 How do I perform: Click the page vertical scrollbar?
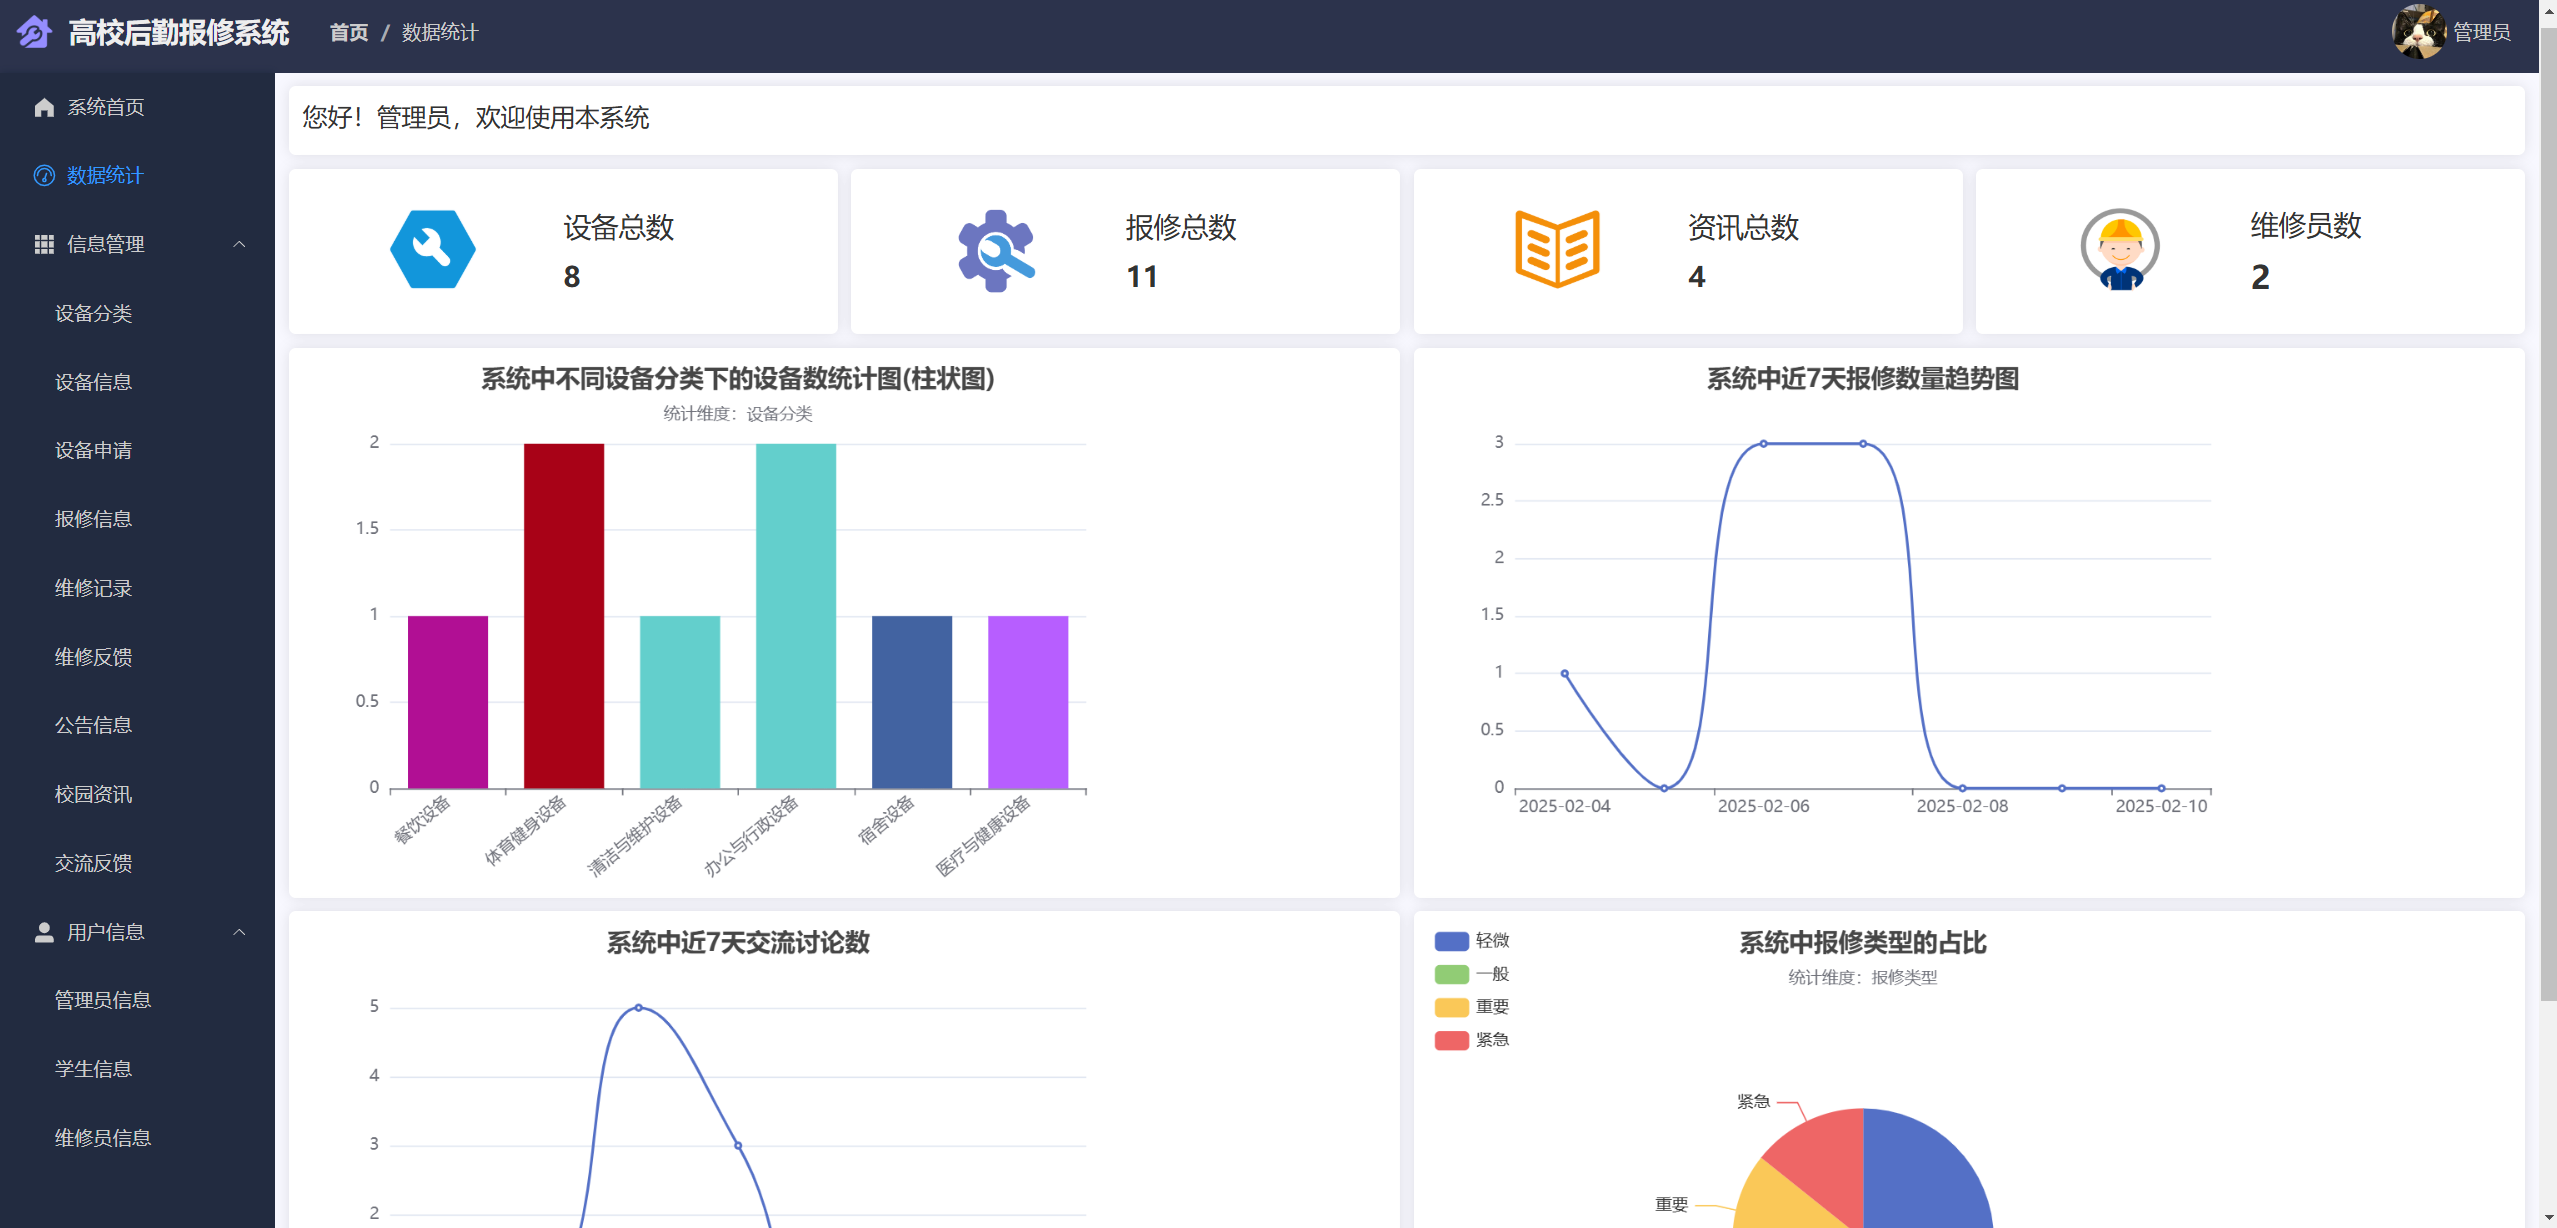tap(2548, 500)
